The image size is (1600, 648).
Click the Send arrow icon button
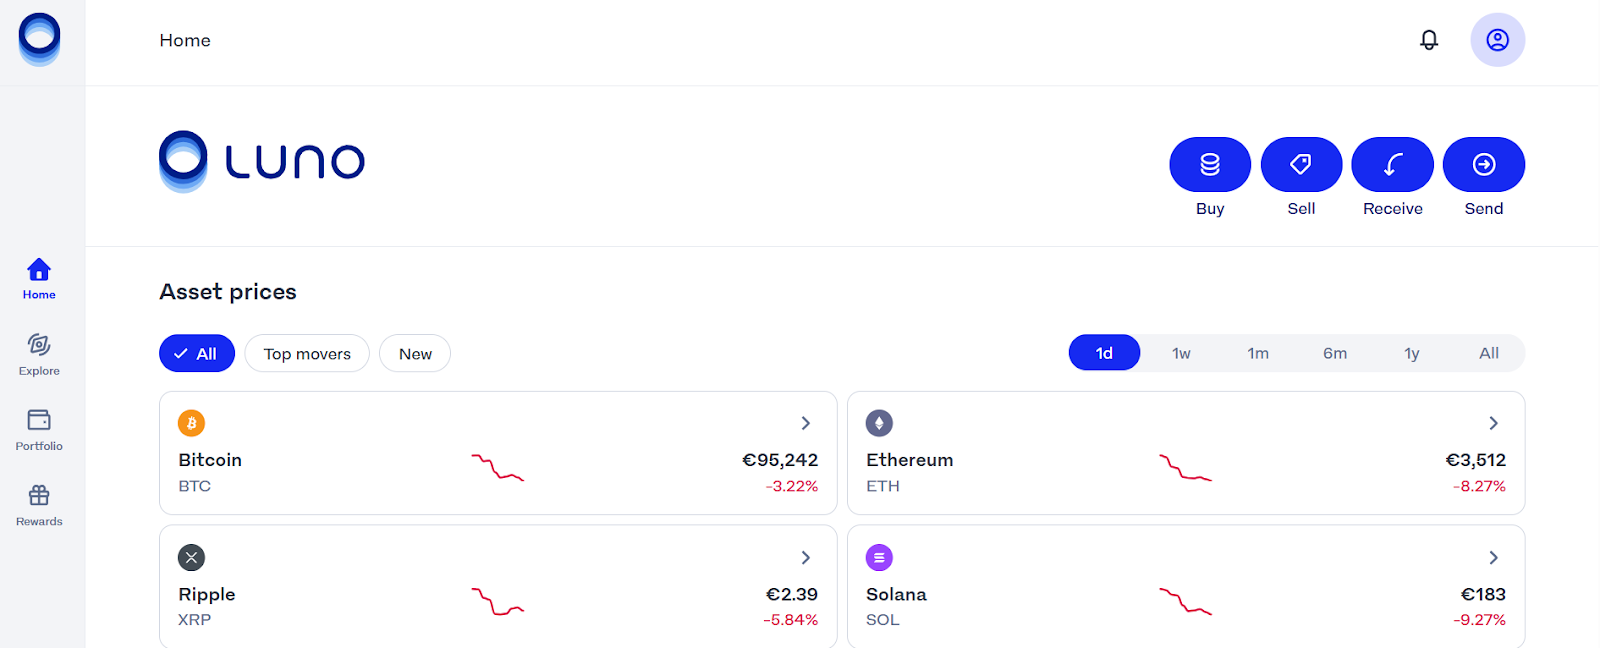(x=1484, y=164)
